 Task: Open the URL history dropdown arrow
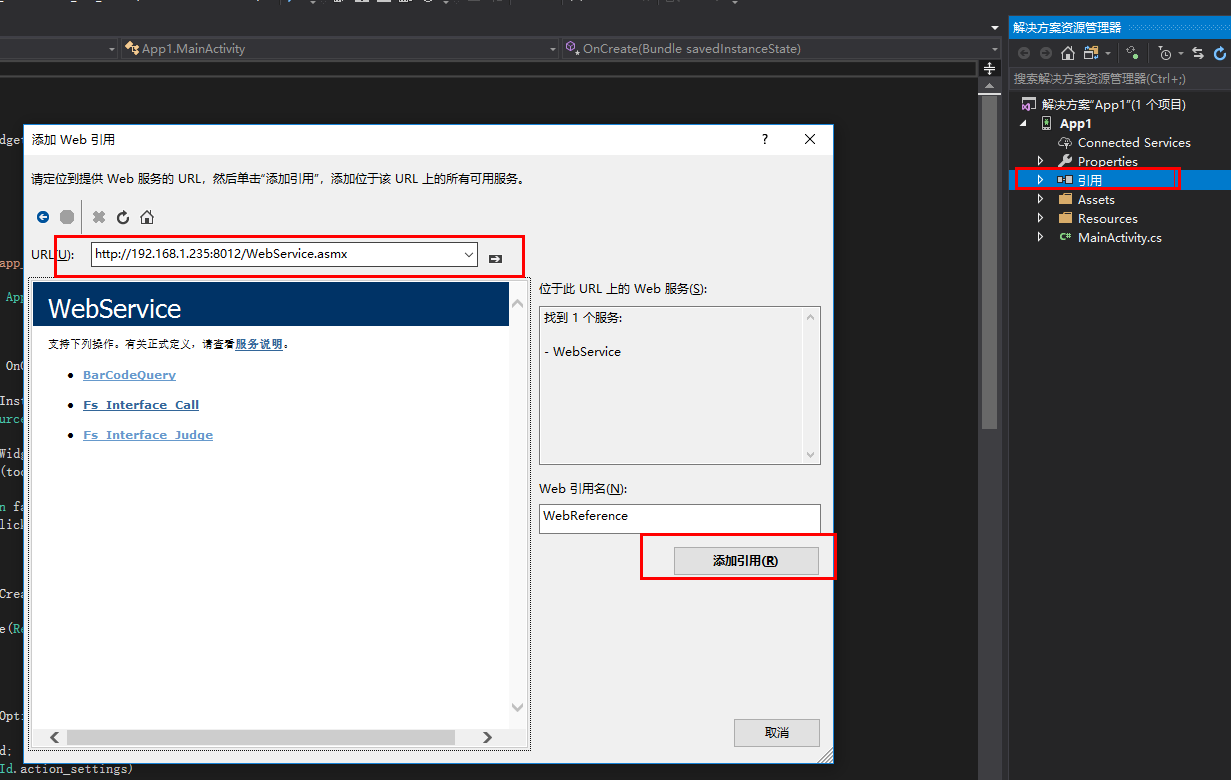469,254
